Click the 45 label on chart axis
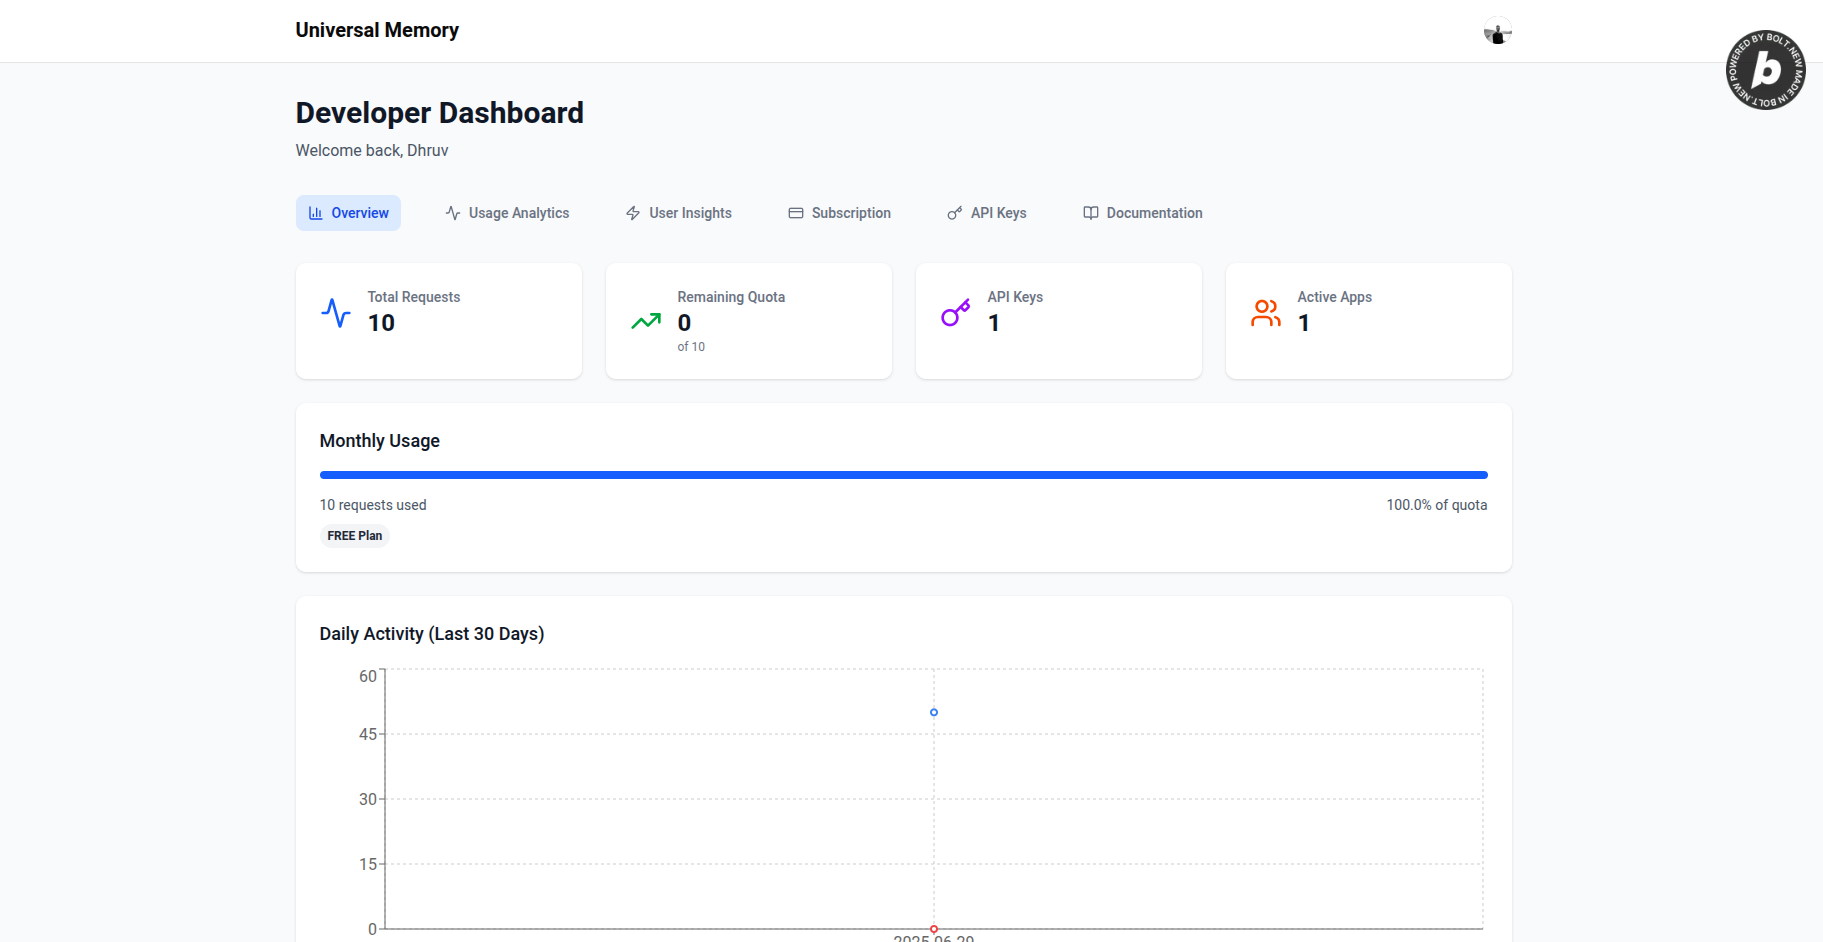This screenshot has height=942, width=1823. pos(368,734)
